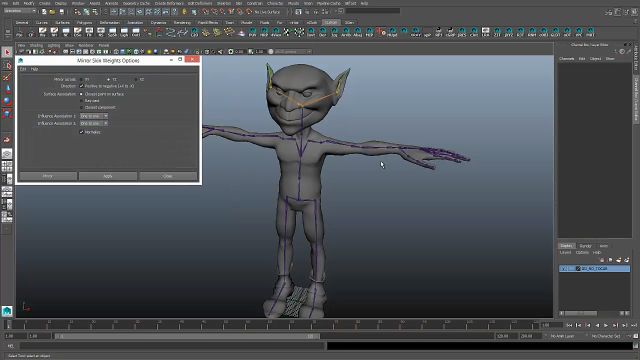Toggle layer visibility V box in Layer Editor
The image size is (640, 360).
pyautogui.click(x=564, y=269)
